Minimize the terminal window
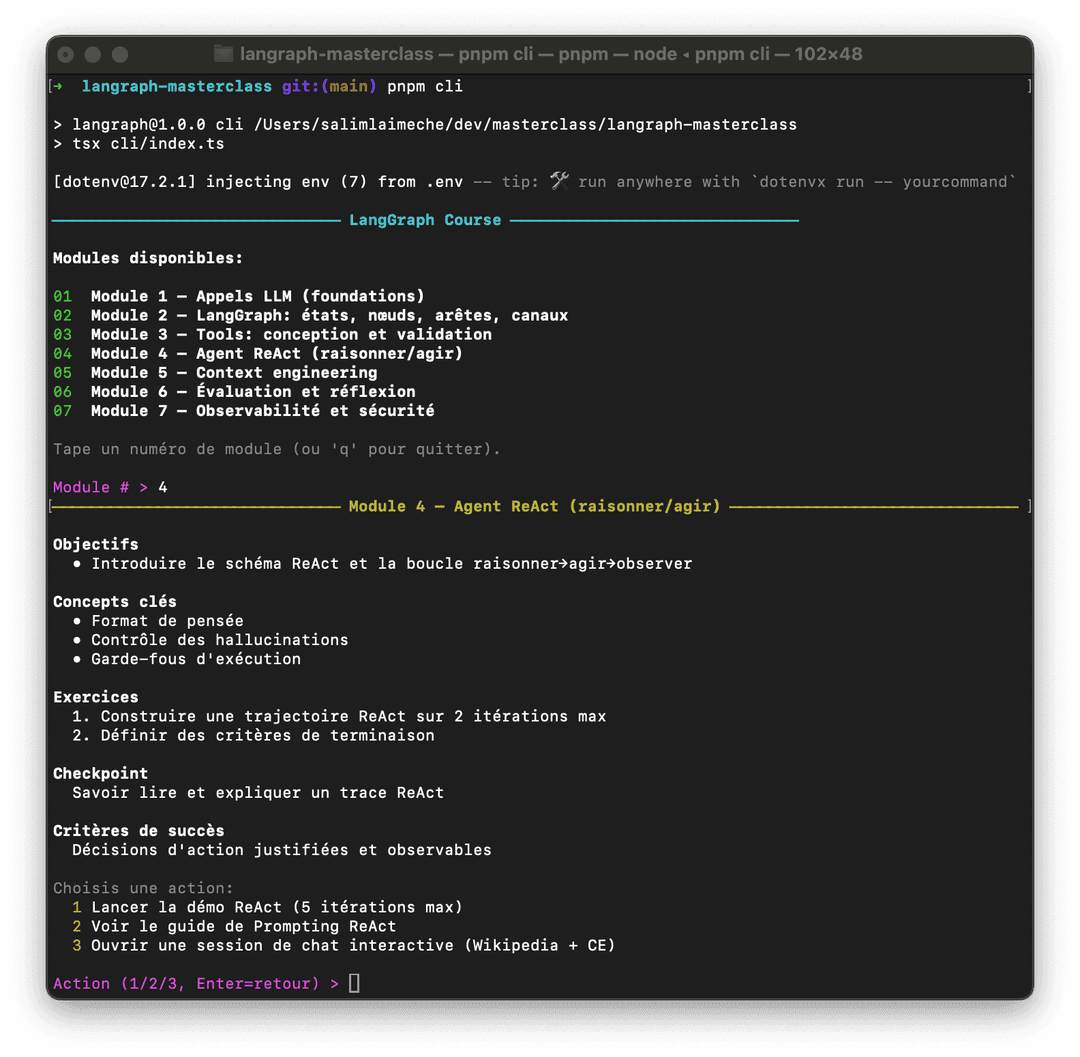 [93, 54]
